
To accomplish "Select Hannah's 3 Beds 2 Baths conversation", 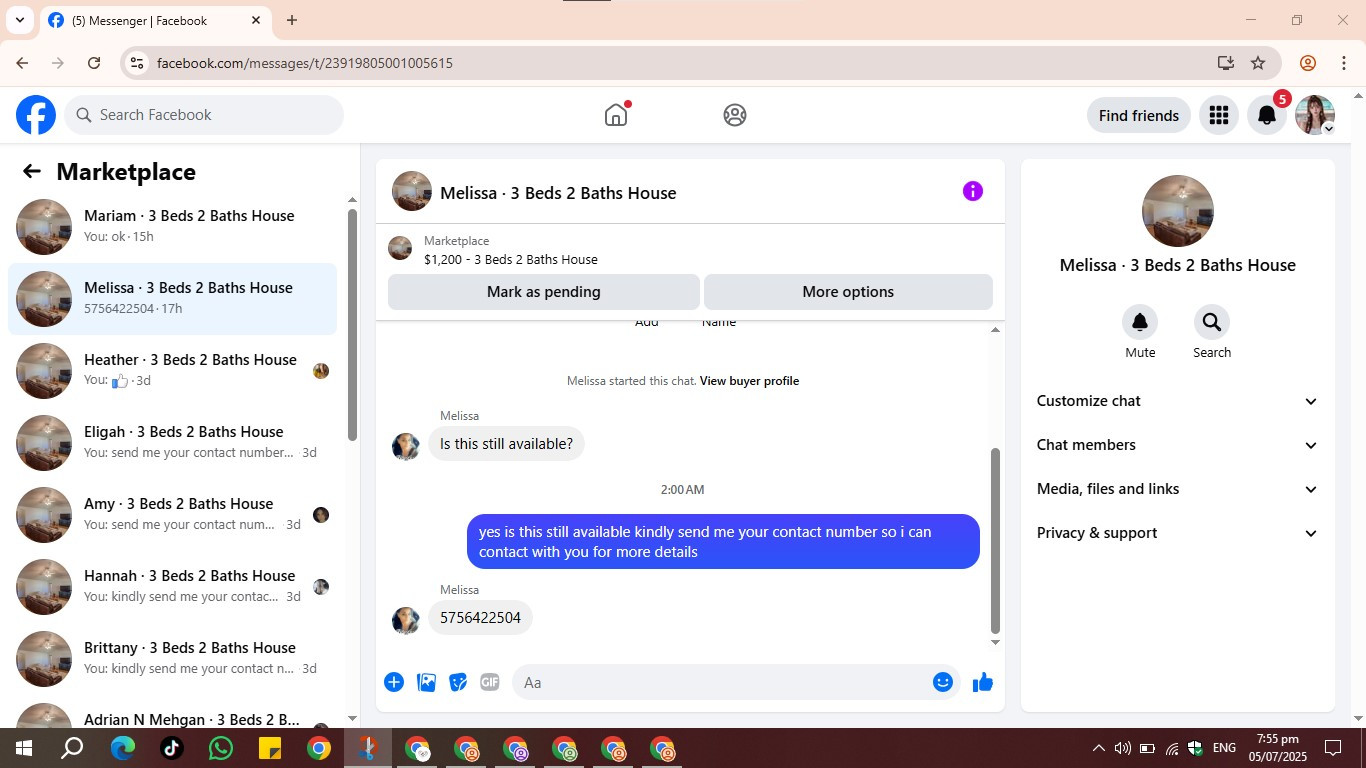I will 172,586.
